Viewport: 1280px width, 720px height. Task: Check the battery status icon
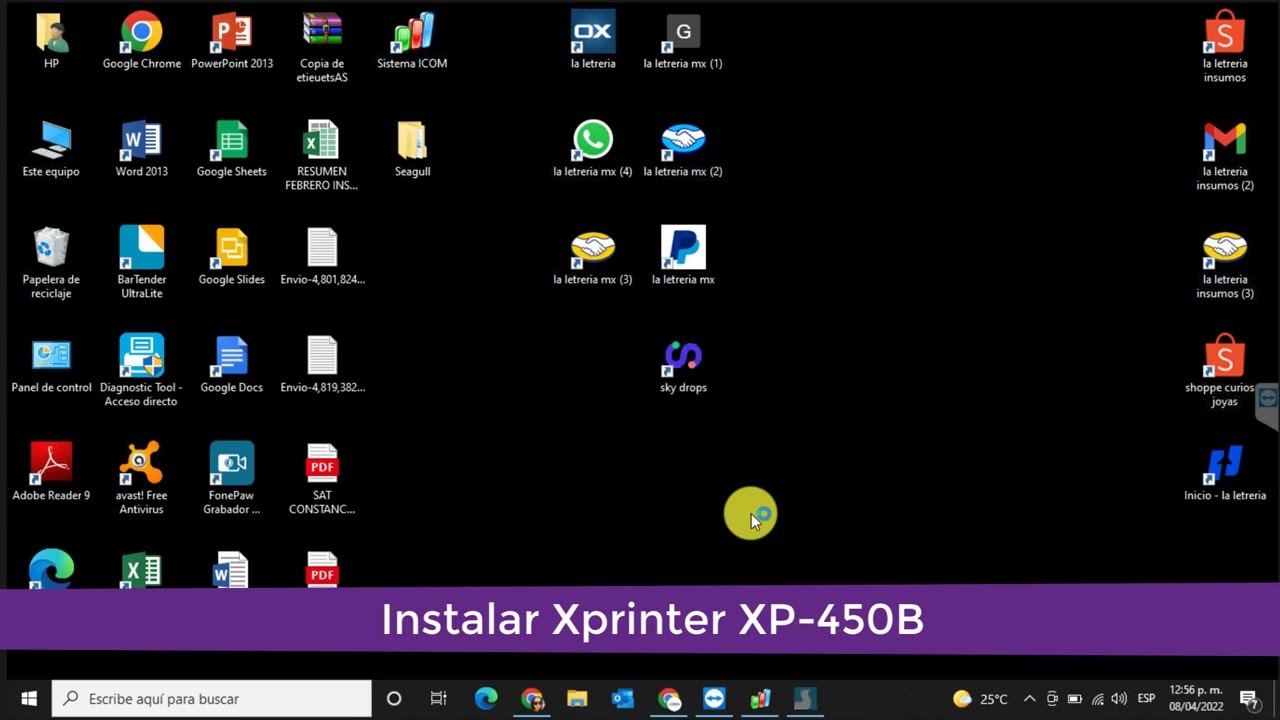click(x=1074, y=699)
